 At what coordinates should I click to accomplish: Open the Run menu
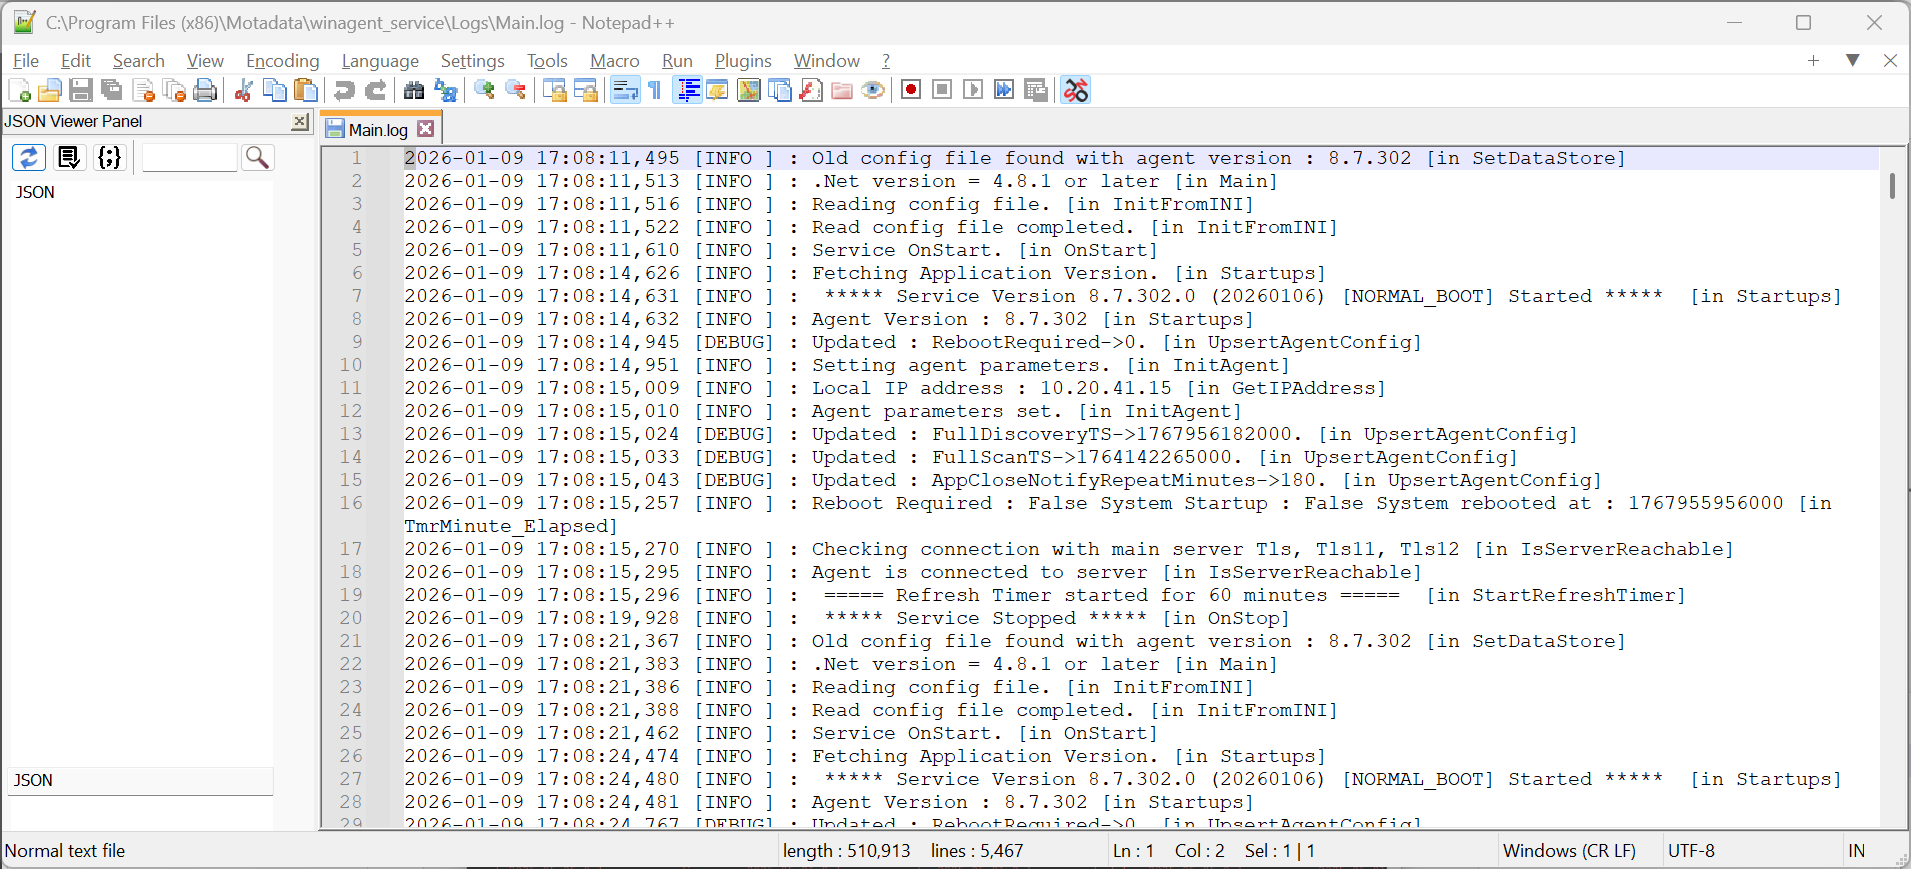[x=677, y=61]
